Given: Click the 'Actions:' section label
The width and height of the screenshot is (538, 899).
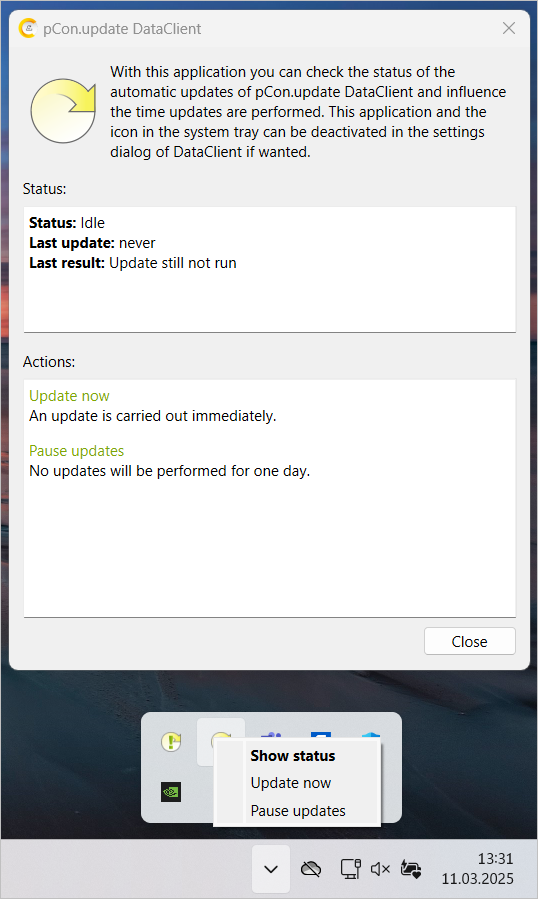Looking at the screenshot, I should click(49, 362).
